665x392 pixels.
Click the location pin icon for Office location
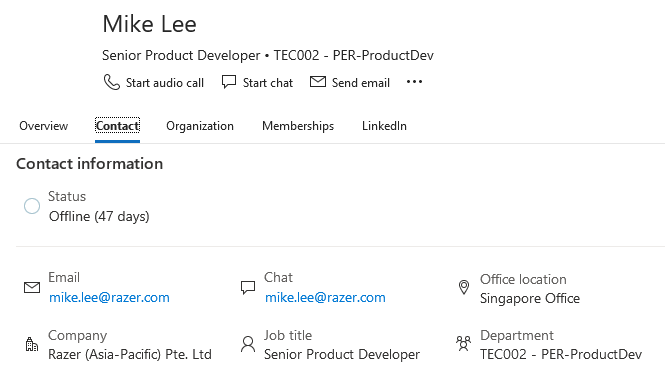tap(464, 288)
